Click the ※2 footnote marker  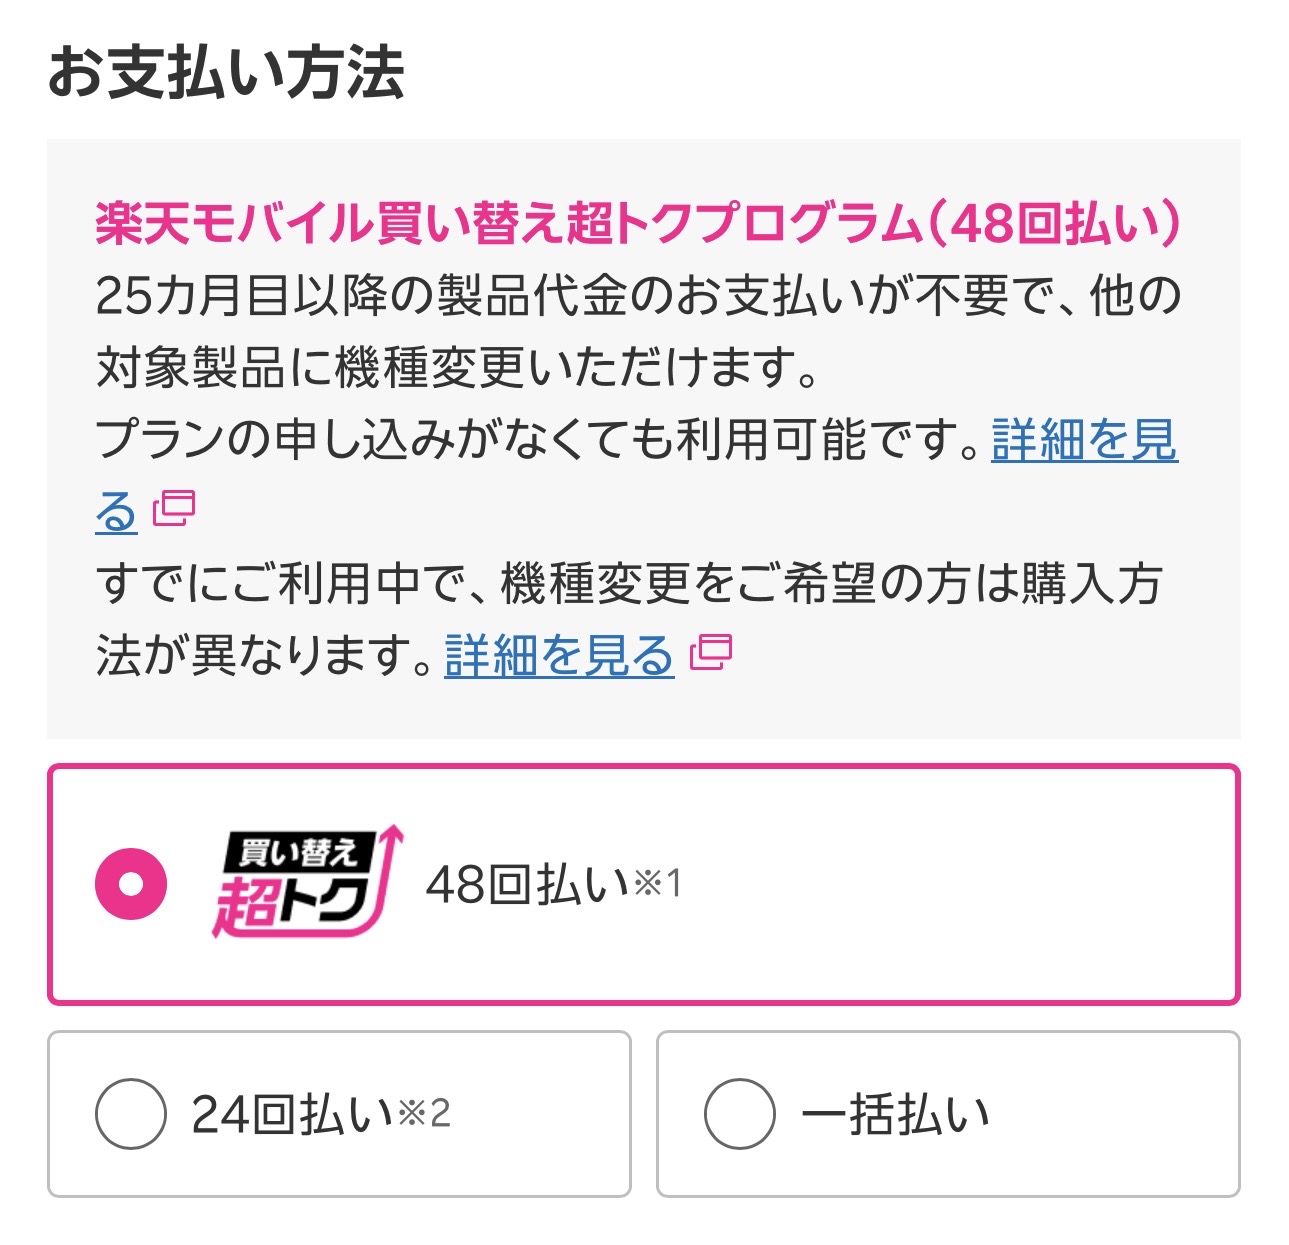[x=425, y=1112]
